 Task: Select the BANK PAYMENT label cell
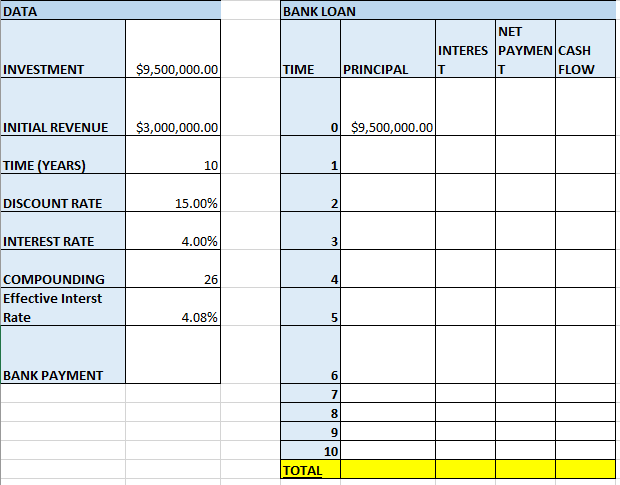[x=63, y=355]
